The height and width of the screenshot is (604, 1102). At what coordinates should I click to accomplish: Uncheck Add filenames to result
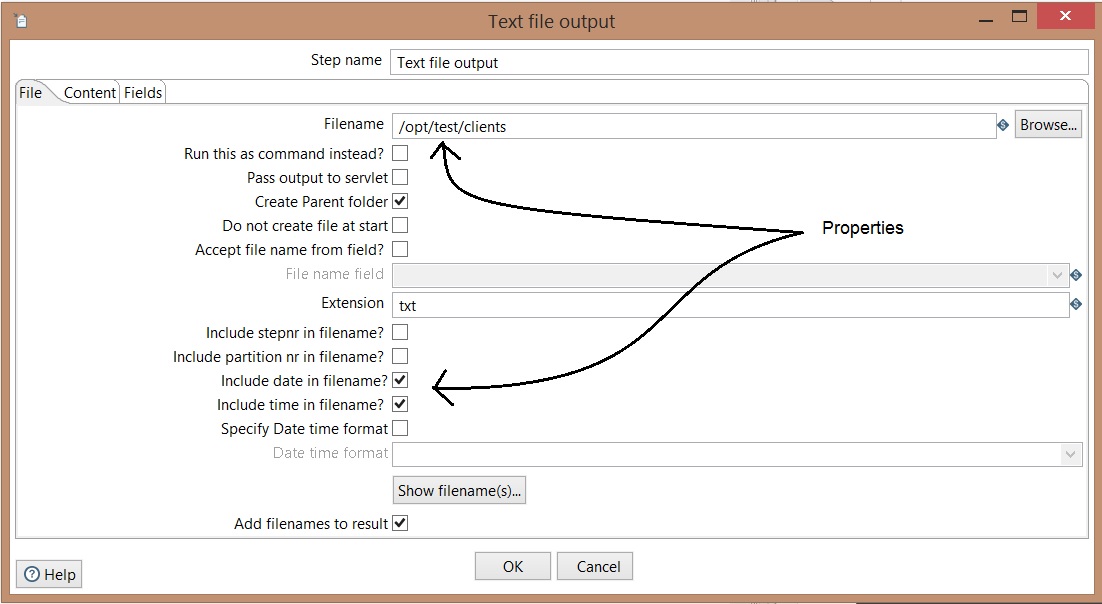(x=400, y=523)
